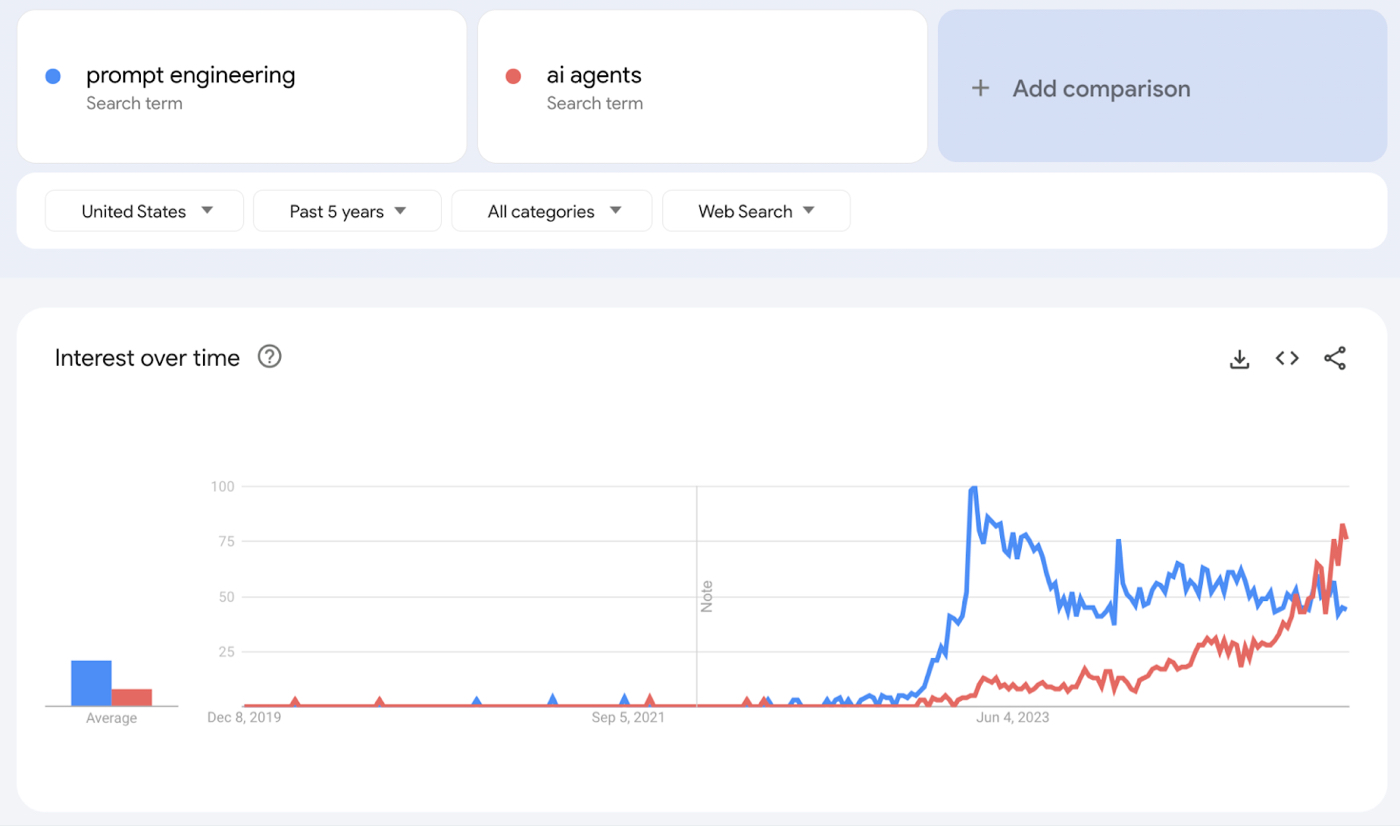Open the Interest over time help icon

click(x=269, y=357)
